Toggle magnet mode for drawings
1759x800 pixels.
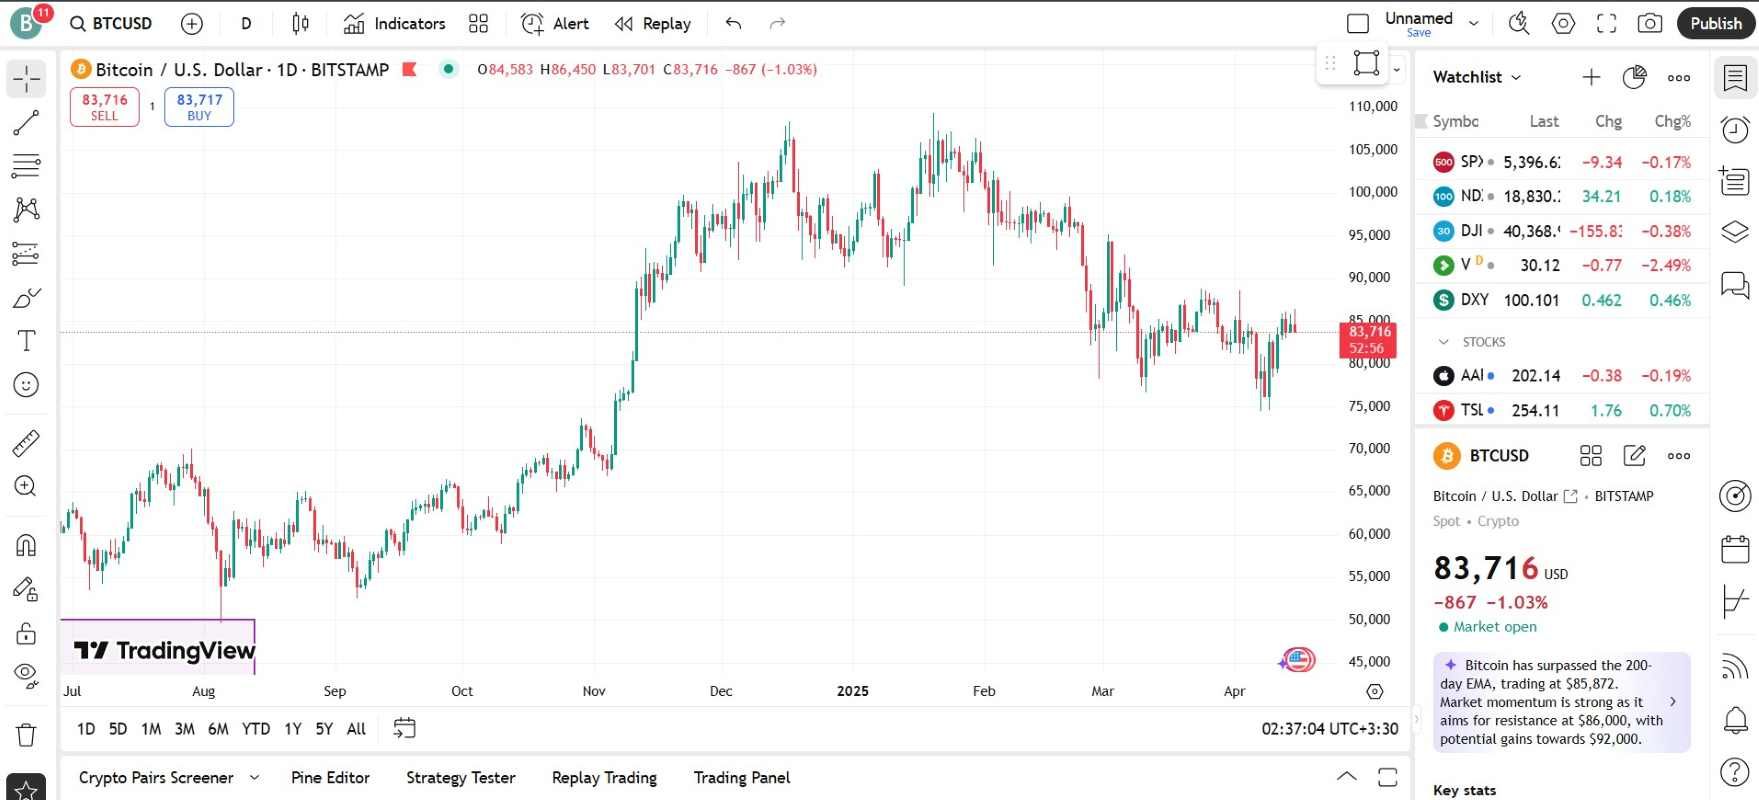(26, 545)
